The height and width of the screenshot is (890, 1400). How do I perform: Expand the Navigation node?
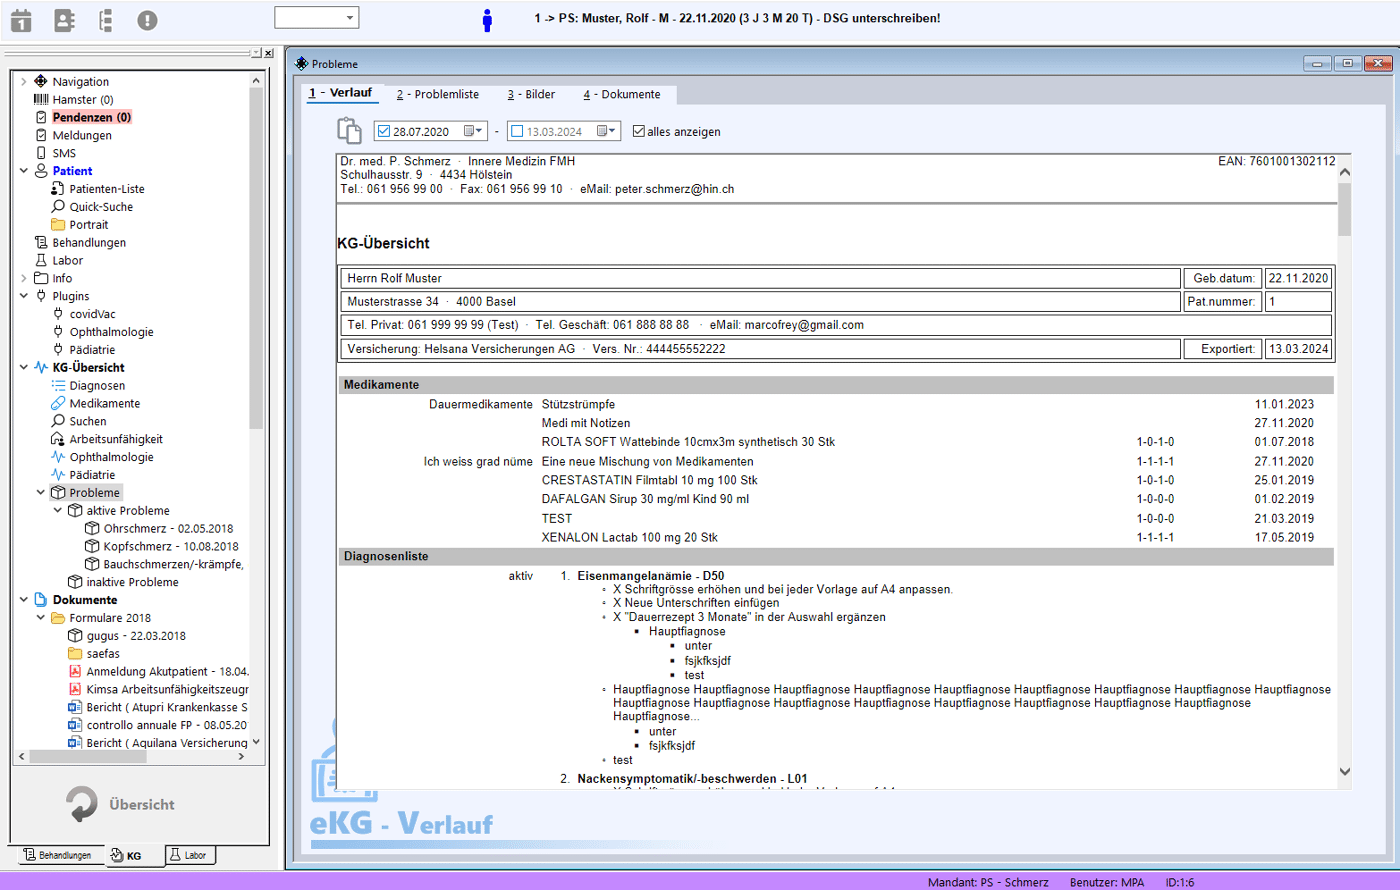24,82
